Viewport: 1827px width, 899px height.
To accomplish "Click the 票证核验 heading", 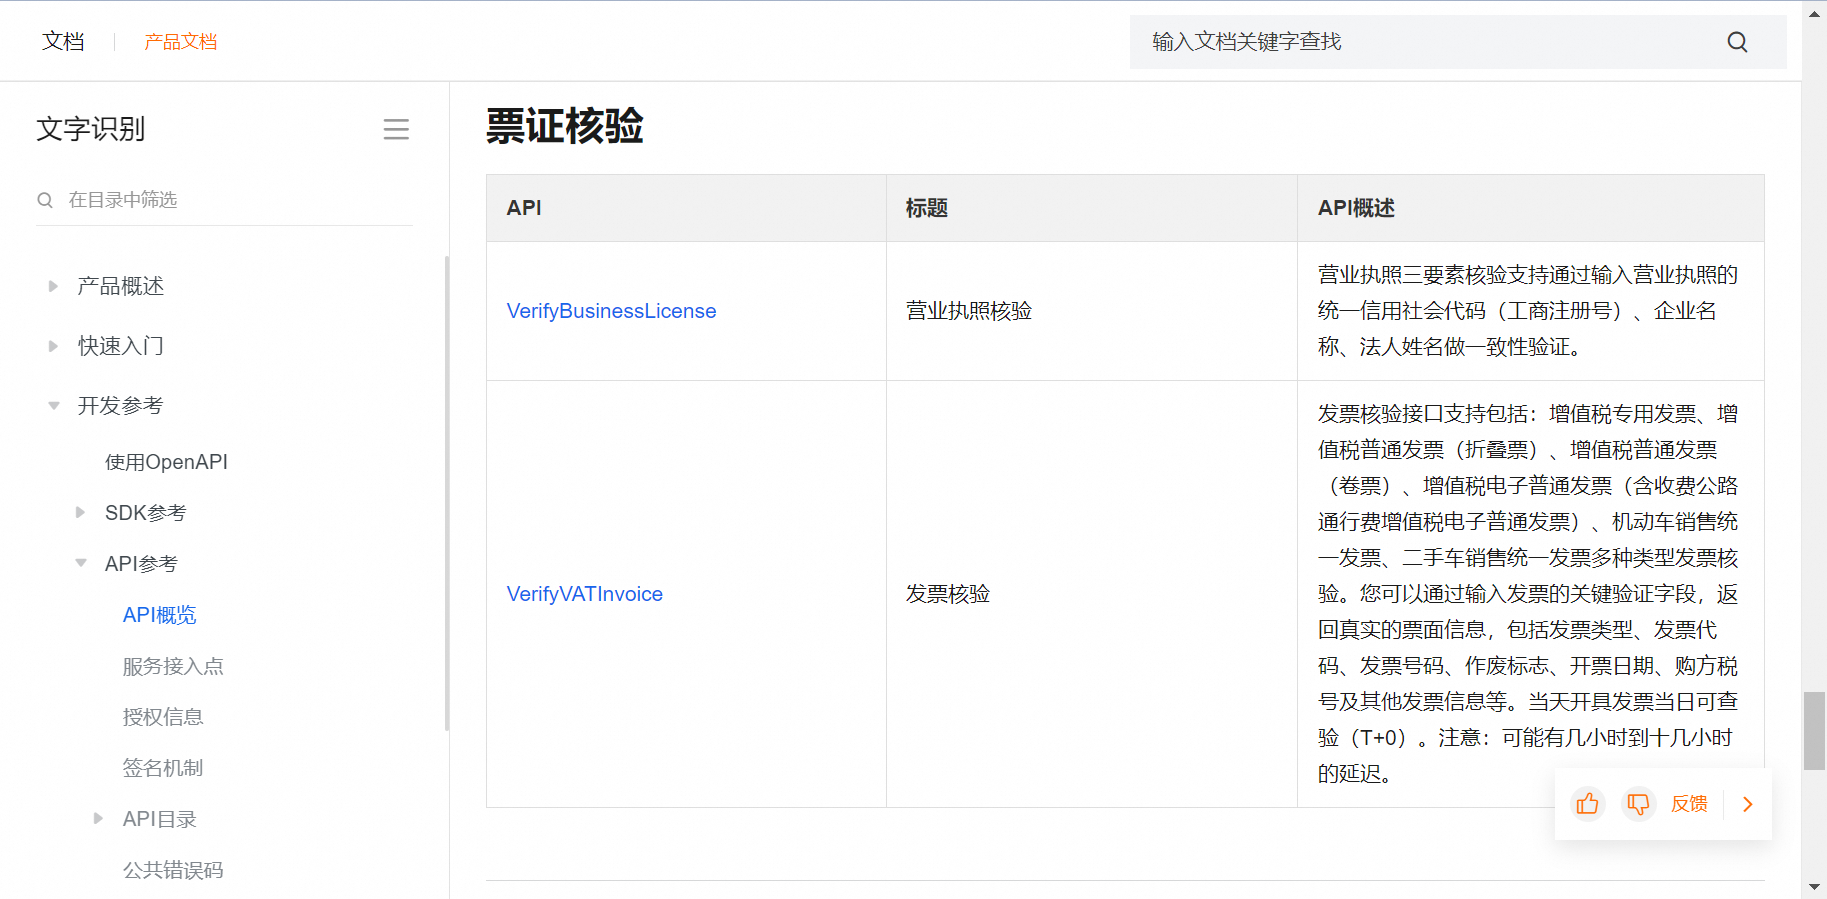I will tap(565, 127).
